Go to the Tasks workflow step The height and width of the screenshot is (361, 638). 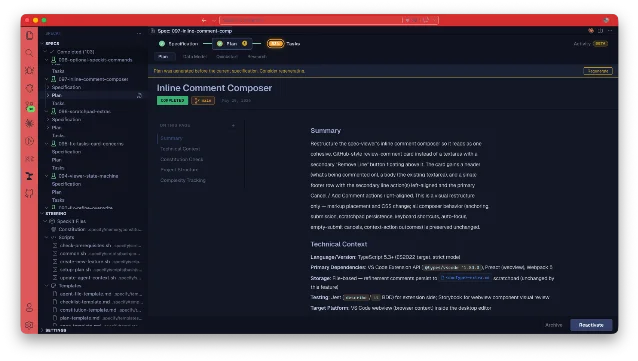pyautogui.click(x=284, y=44)
